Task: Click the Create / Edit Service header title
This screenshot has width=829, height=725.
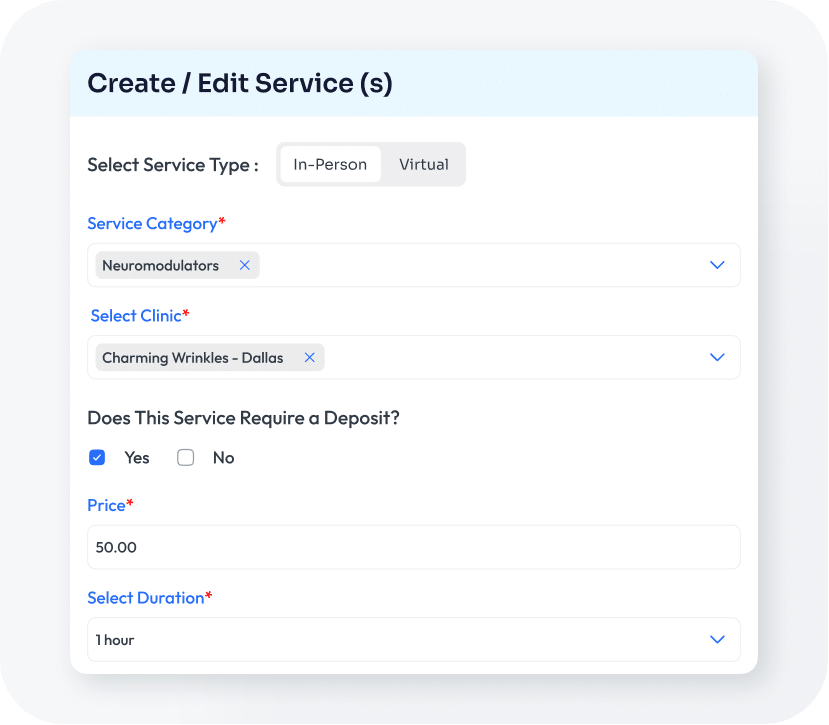Action: click(240, 83)
